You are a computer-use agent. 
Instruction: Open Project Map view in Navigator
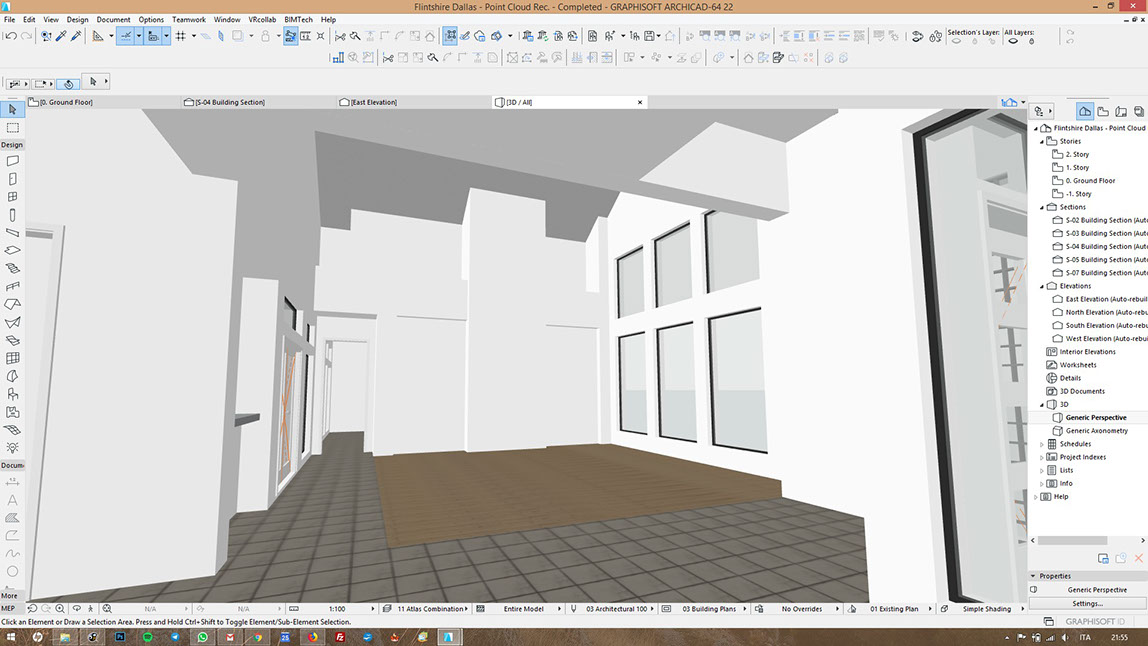1085,111
